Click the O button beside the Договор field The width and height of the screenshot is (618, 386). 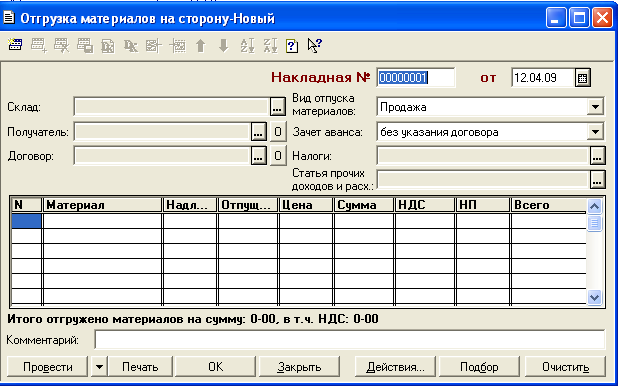tap(278, 156)
